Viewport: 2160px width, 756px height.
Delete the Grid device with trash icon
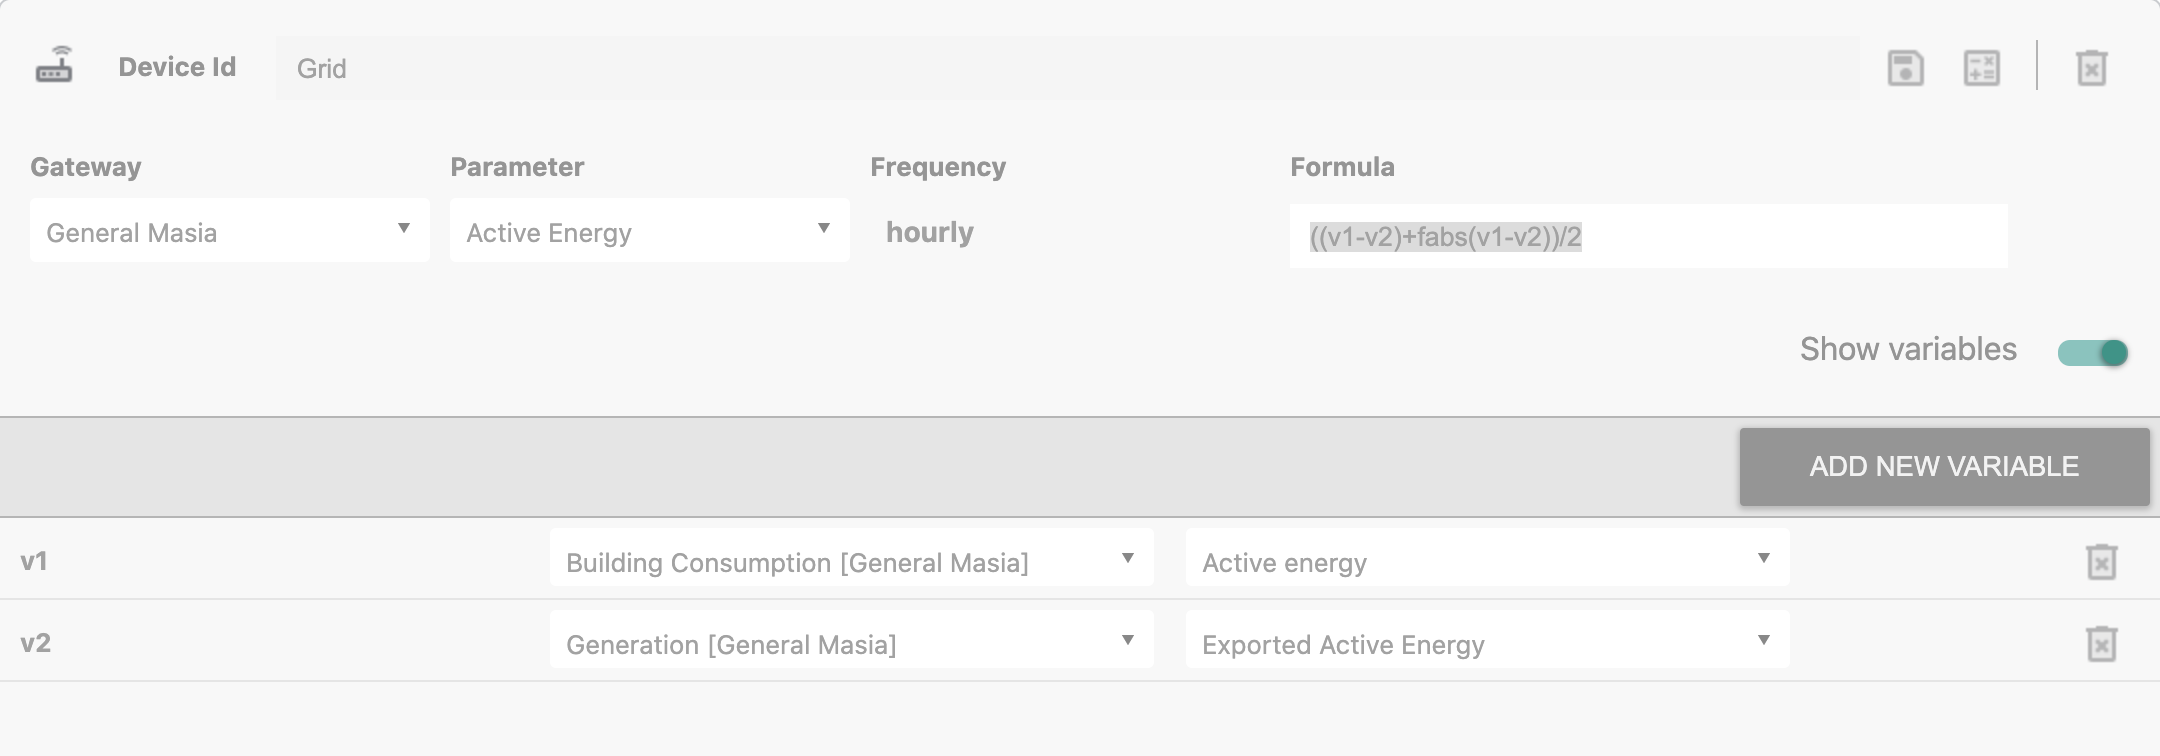[x=2091, y=68]
